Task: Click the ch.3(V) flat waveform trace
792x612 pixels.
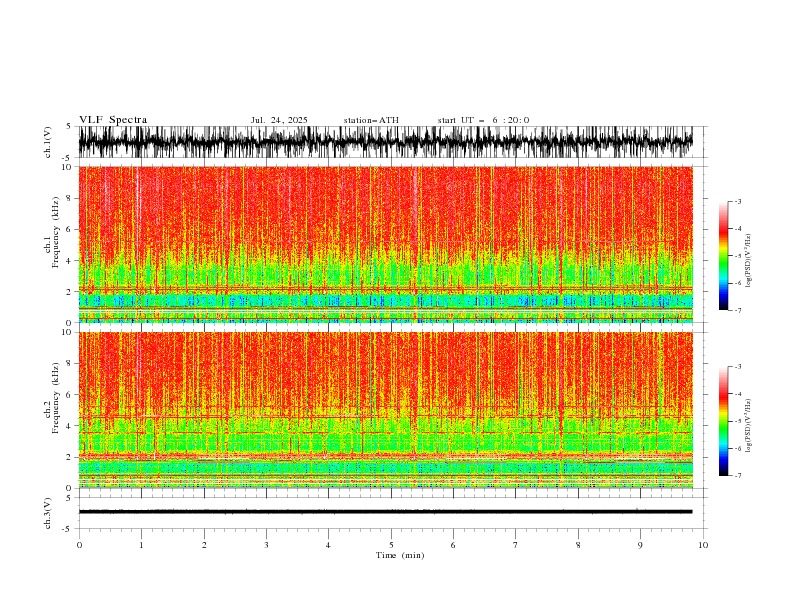Action: click(x=385, y=512)
